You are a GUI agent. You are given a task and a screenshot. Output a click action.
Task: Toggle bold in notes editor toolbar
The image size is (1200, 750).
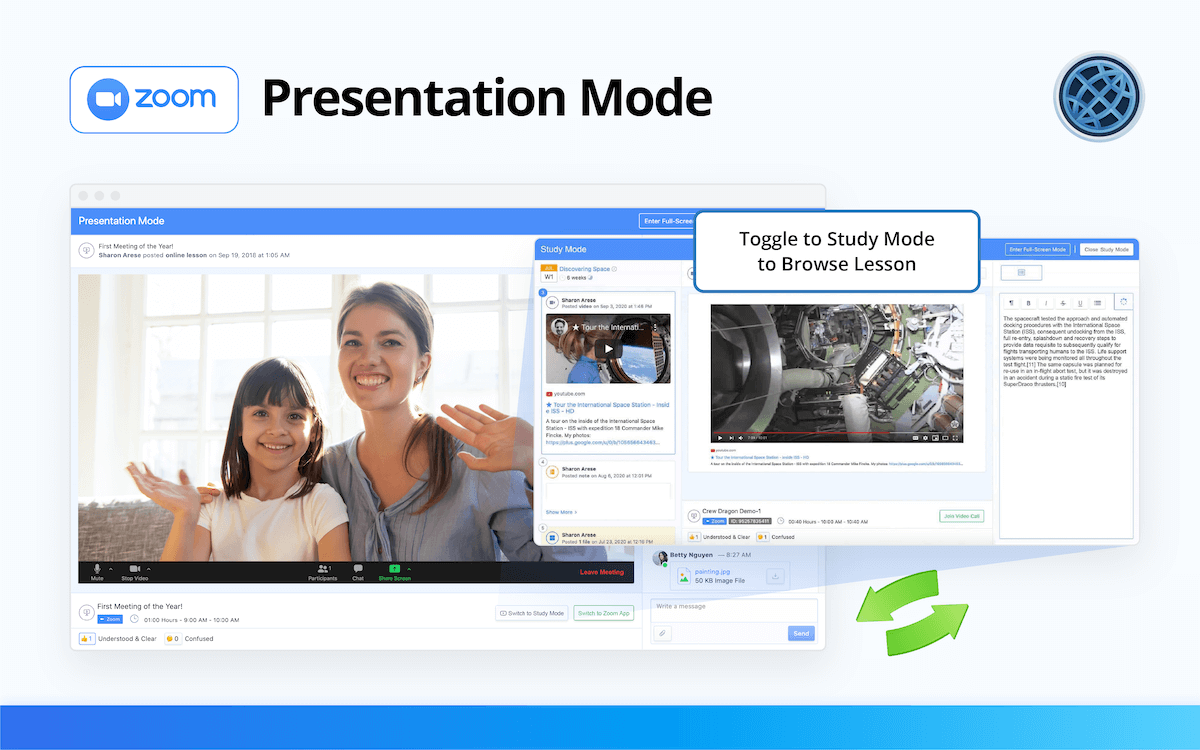[x=1028, y=302]
